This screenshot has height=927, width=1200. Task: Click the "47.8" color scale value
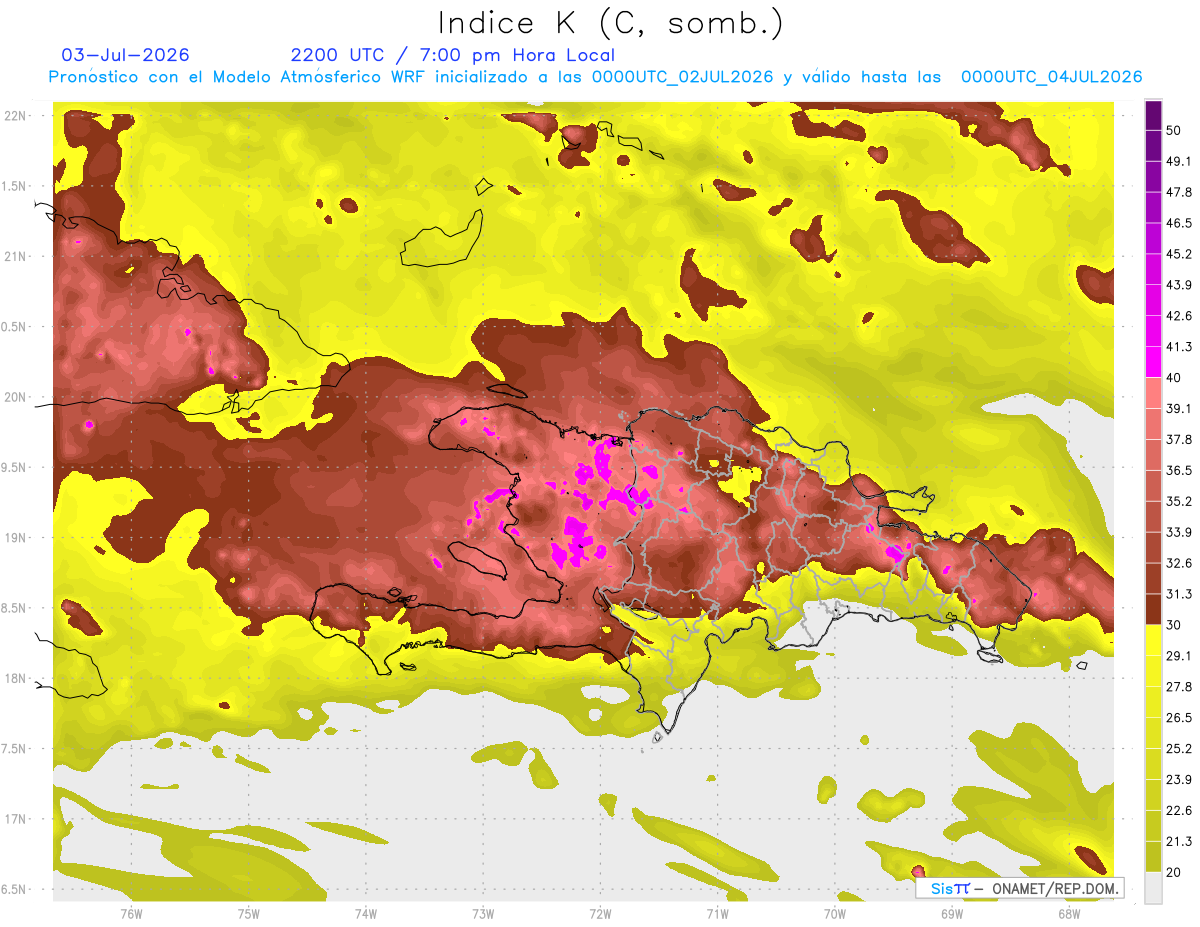(1178, 192)
